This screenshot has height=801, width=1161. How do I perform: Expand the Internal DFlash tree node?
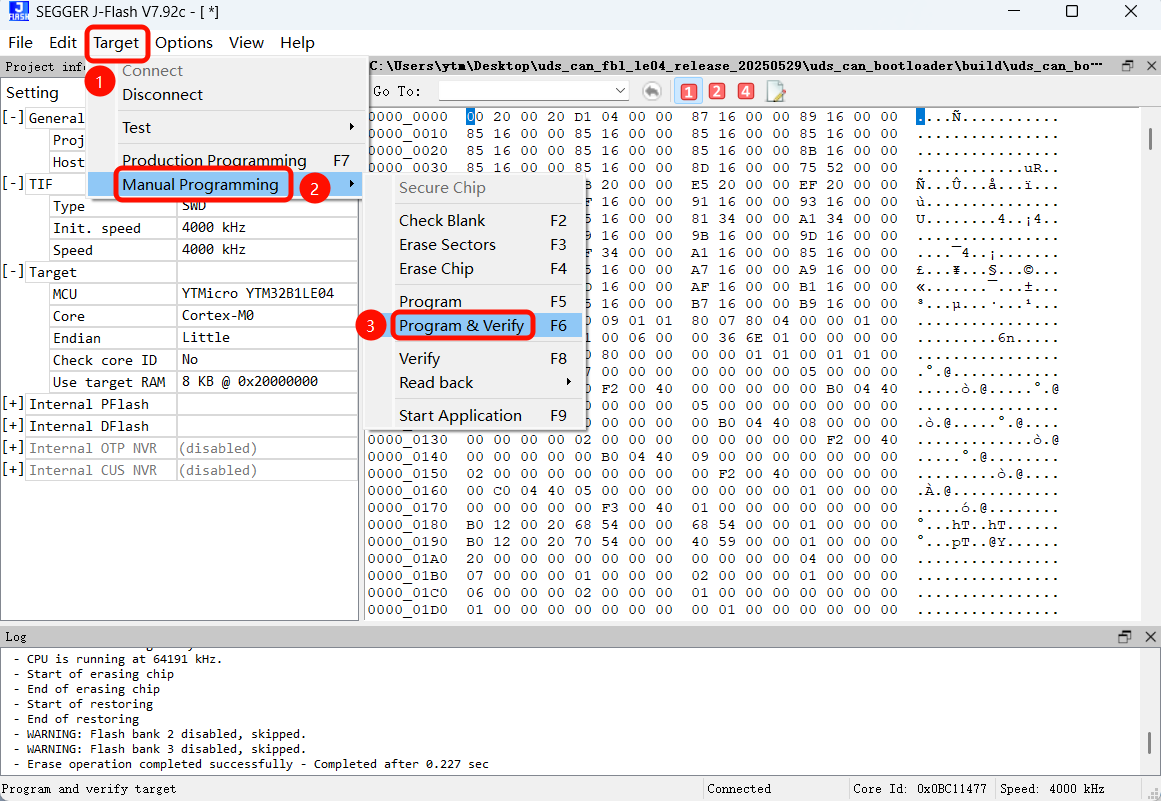13,426
